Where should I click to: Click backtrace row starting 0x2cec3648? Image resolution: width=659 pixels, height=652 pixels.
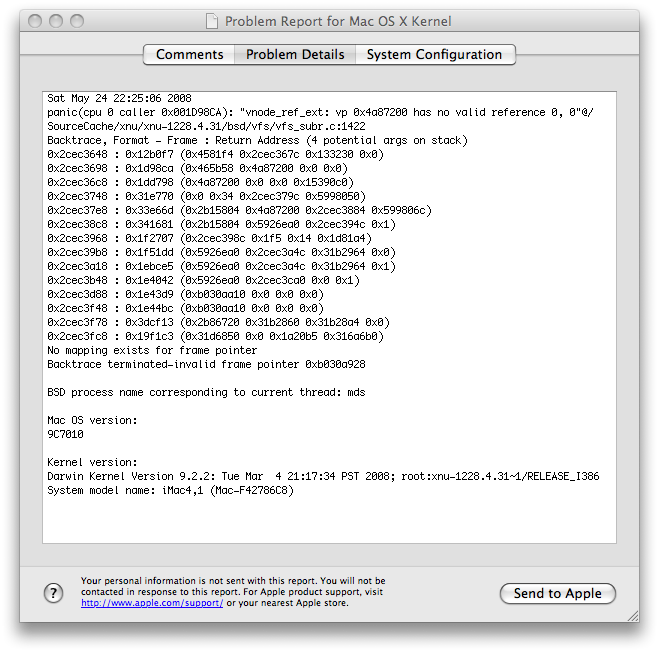pos(215,154)
